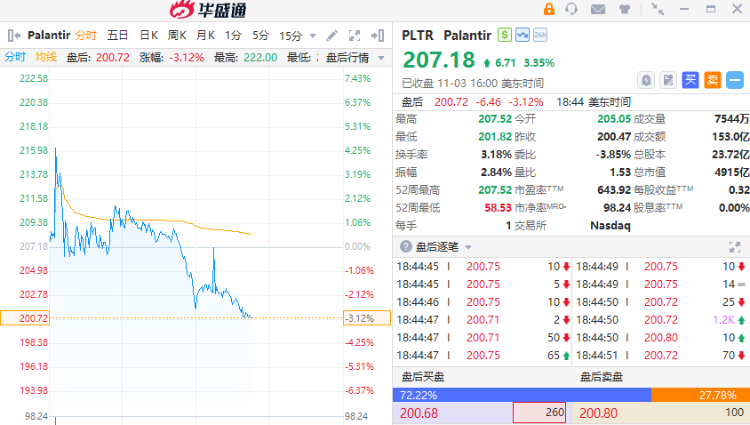Screen dimensions: 750x425
Task: Click the 18:44:47 trade with 65 volume
Action: coord(483,355)
